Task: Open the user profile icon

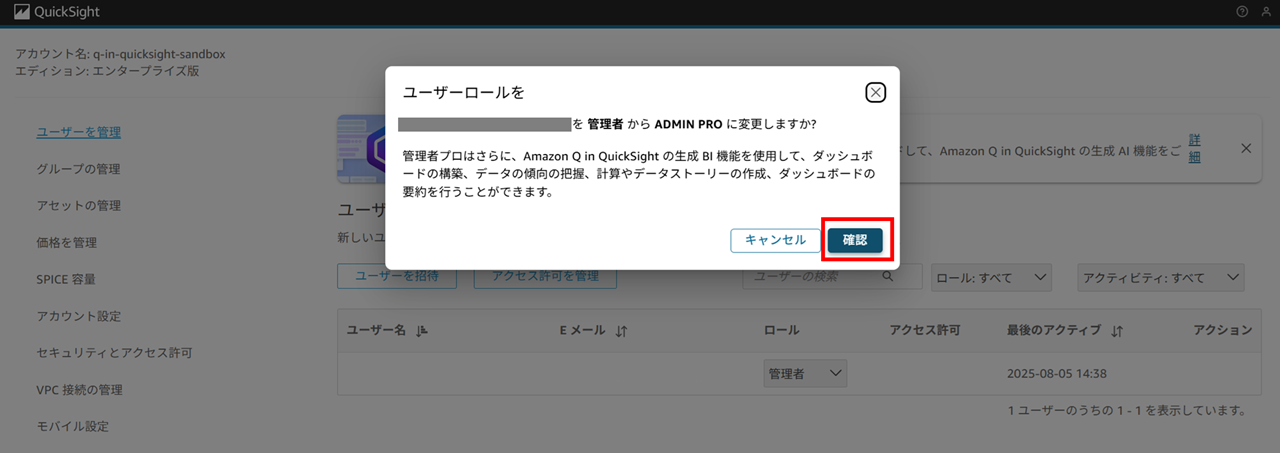Action: [x=1266, y=12]
